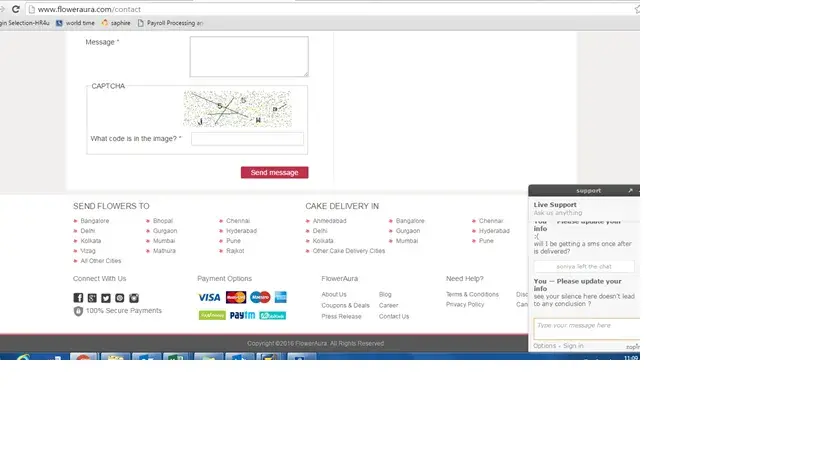
Task: Open the Bhopal flowers link
Action: pyautogui.click(x=163, y=221)
